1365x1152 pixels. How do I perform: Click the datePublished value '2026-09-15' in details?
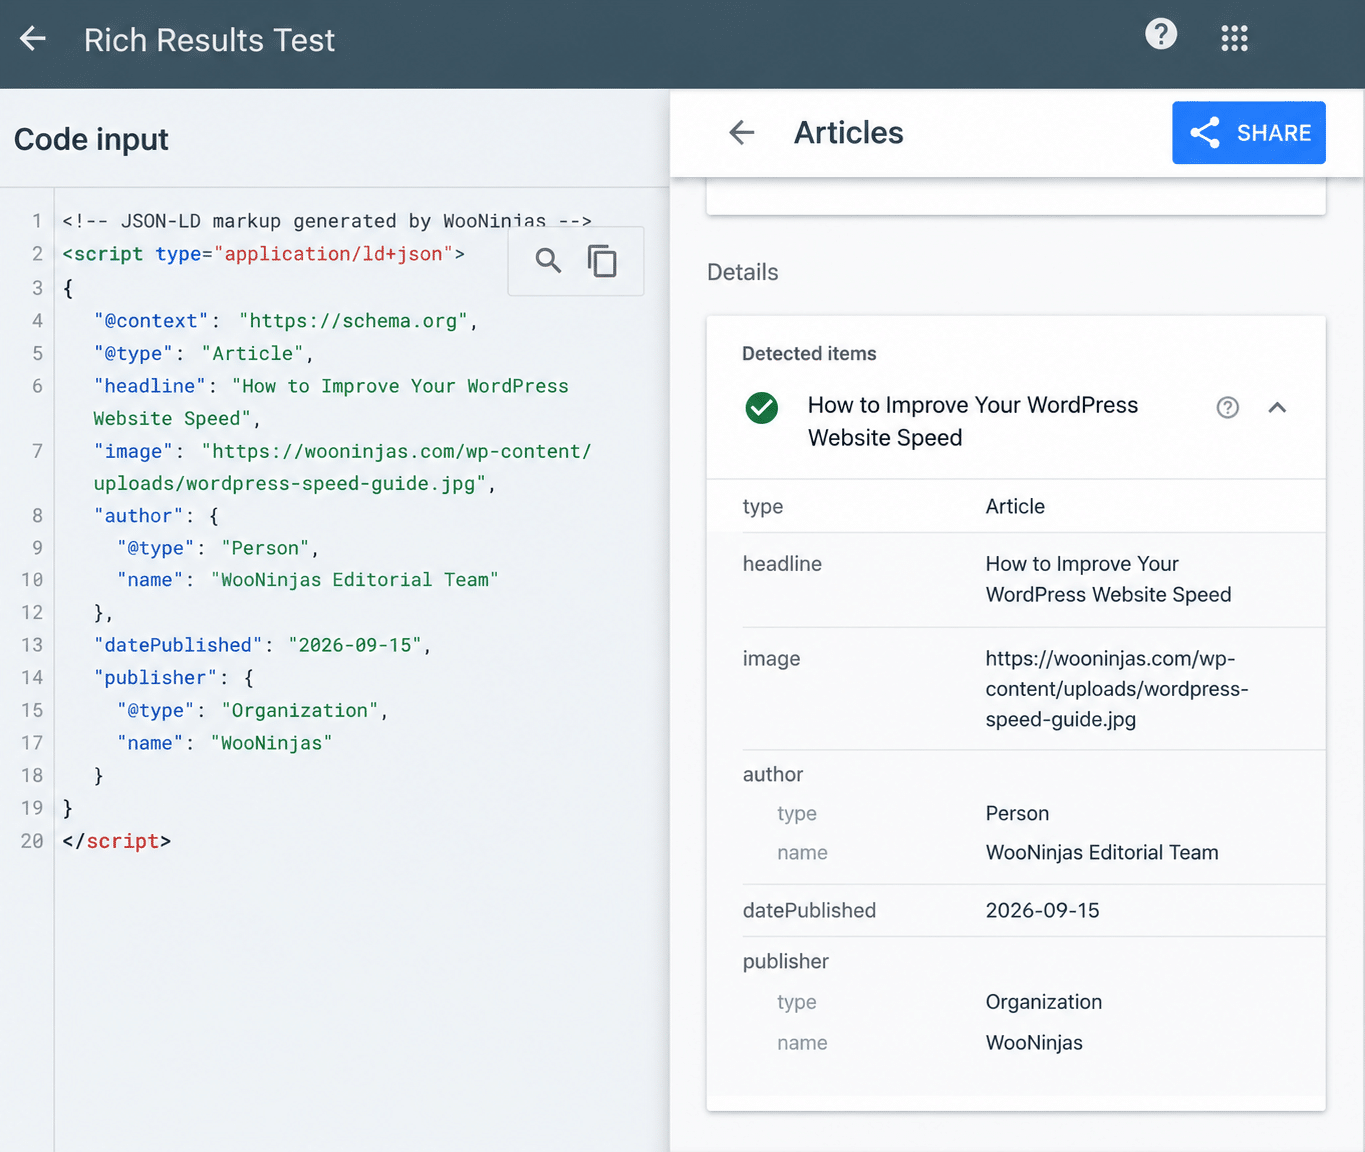pyautogui.click(x=1042, y=911)
